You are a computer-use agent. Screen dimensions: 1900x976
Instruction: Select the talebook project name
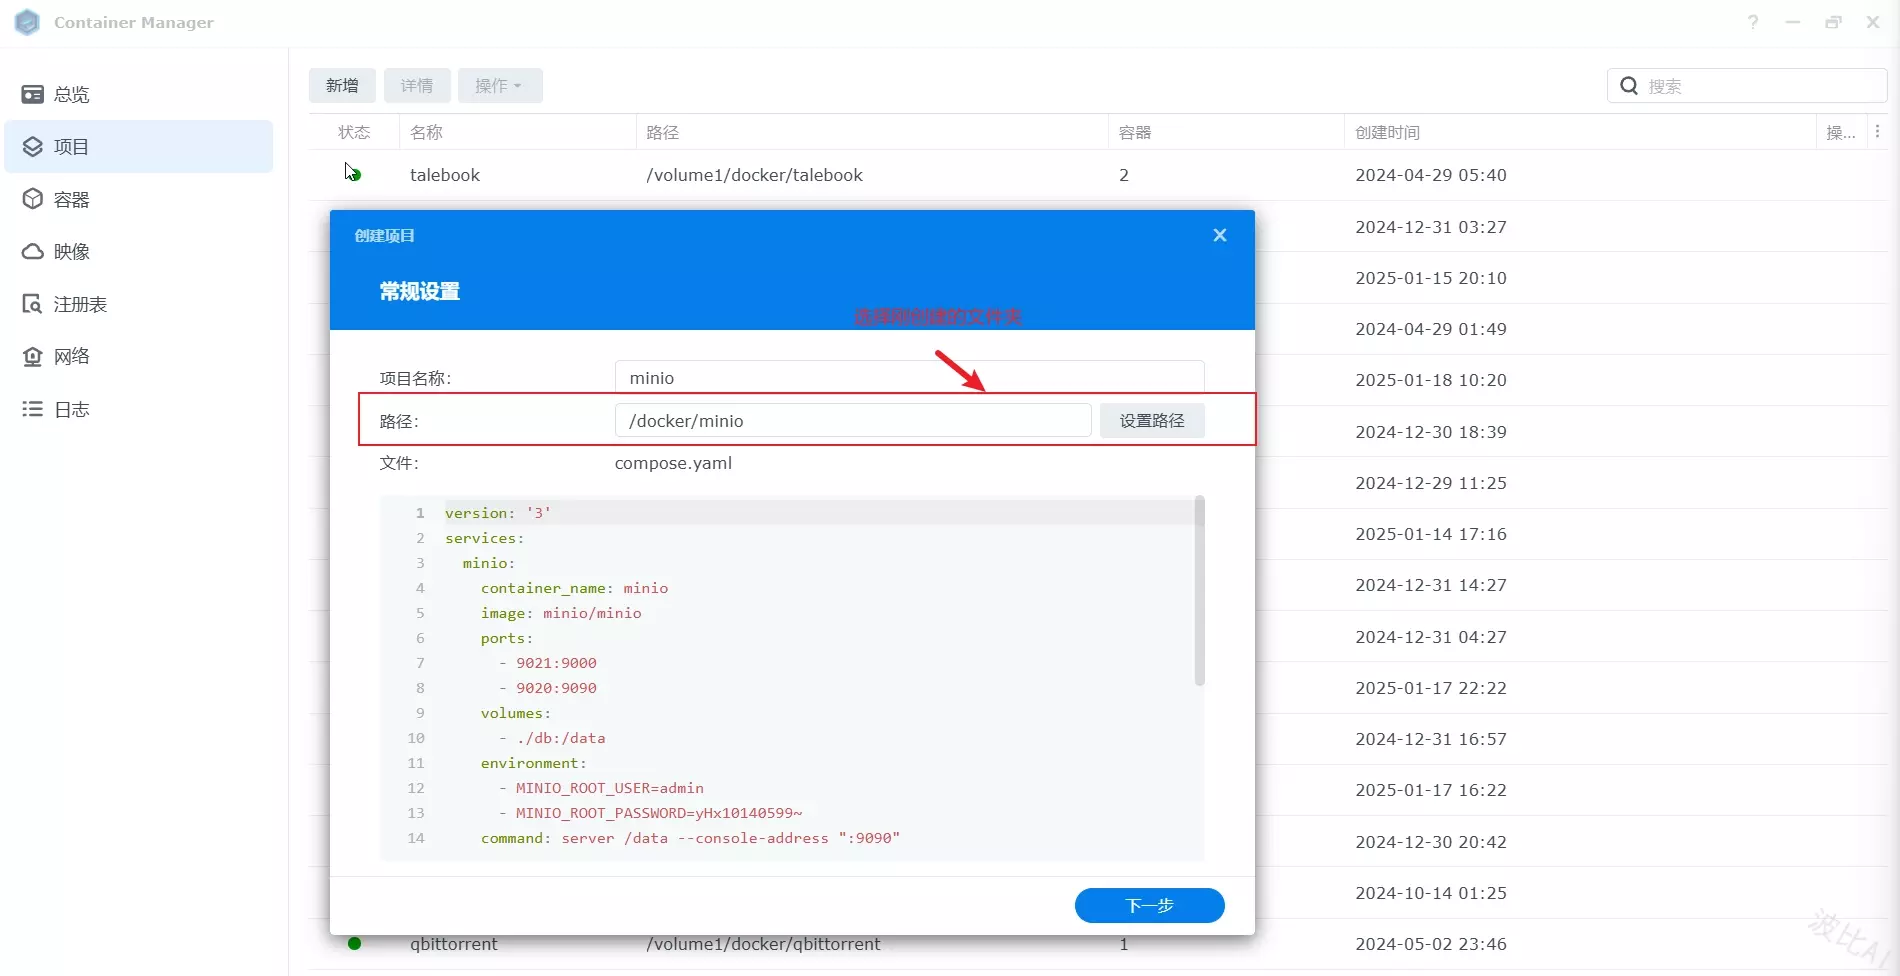point(445,175)
